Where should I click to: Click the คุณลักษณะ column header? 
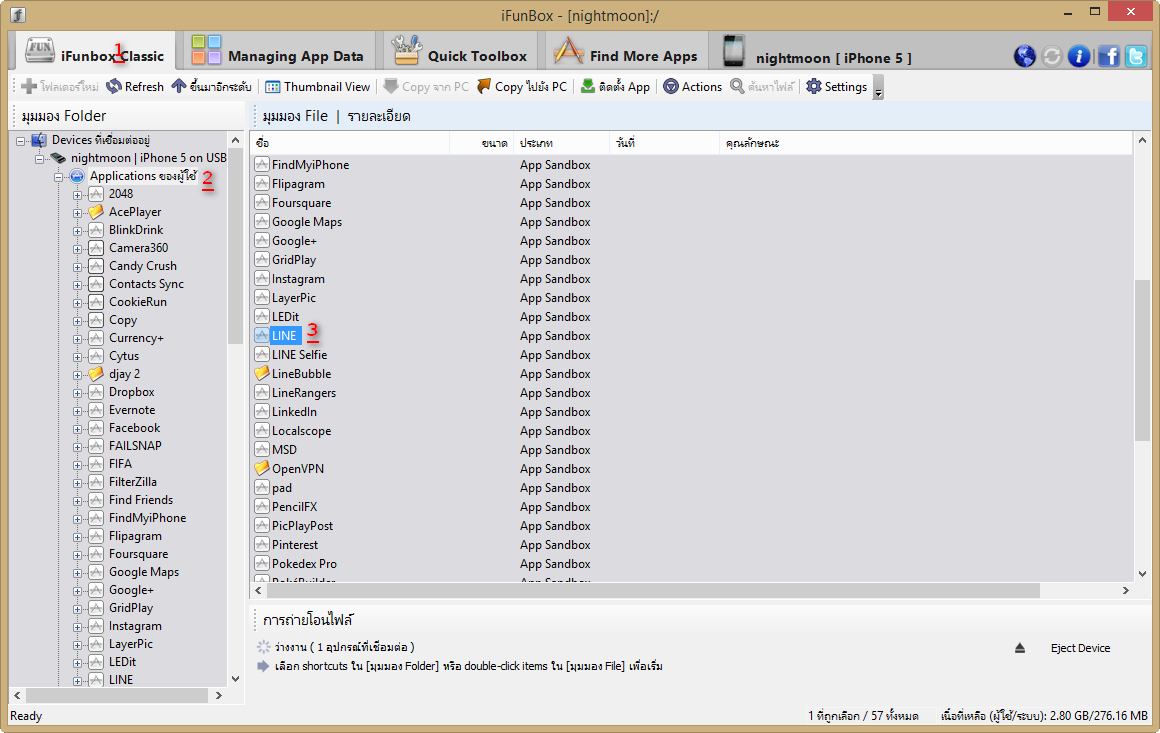pos(925,143)
